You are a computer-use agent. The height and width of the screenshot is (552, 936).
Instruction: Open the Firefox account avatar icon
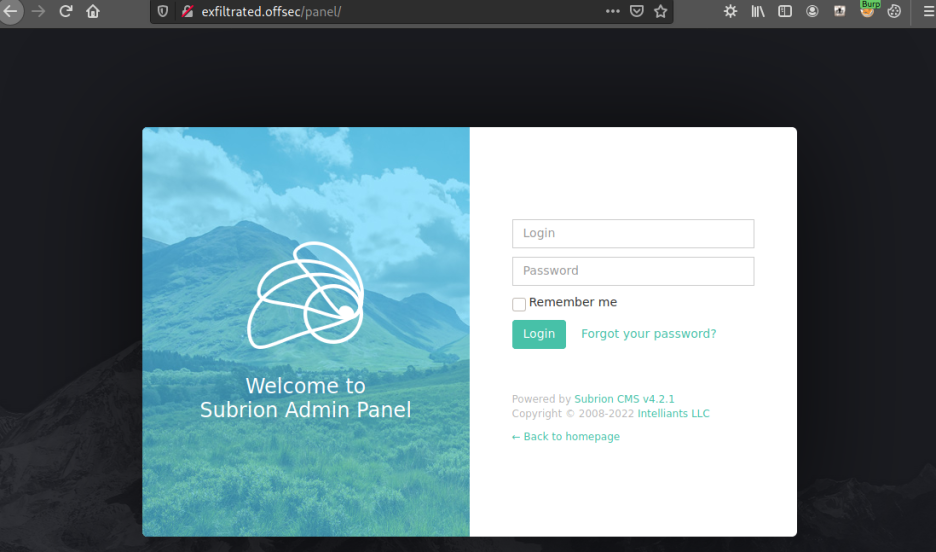point(812,11)
